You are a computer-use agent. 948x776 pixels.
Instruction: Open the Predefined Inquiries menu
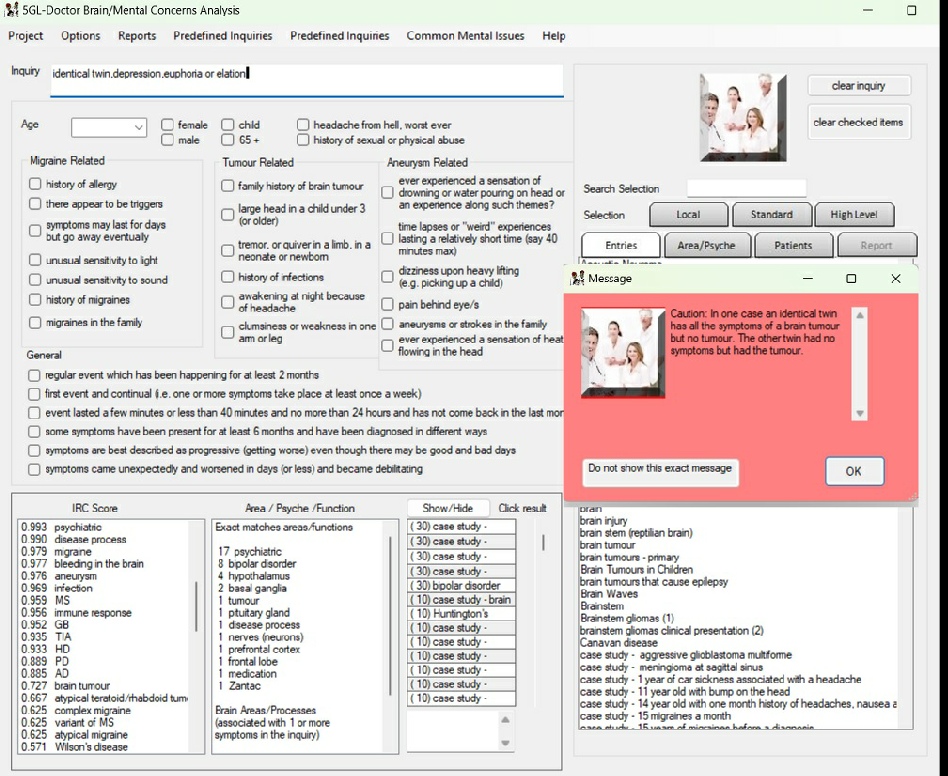click(x=222, y=36)
